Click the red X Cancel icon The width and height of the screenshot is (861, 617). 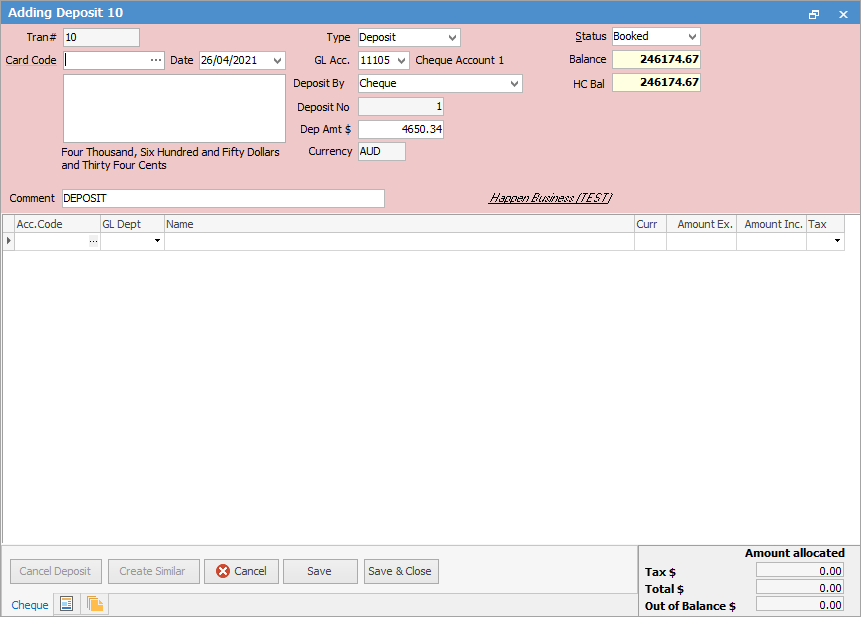[223, 571]
